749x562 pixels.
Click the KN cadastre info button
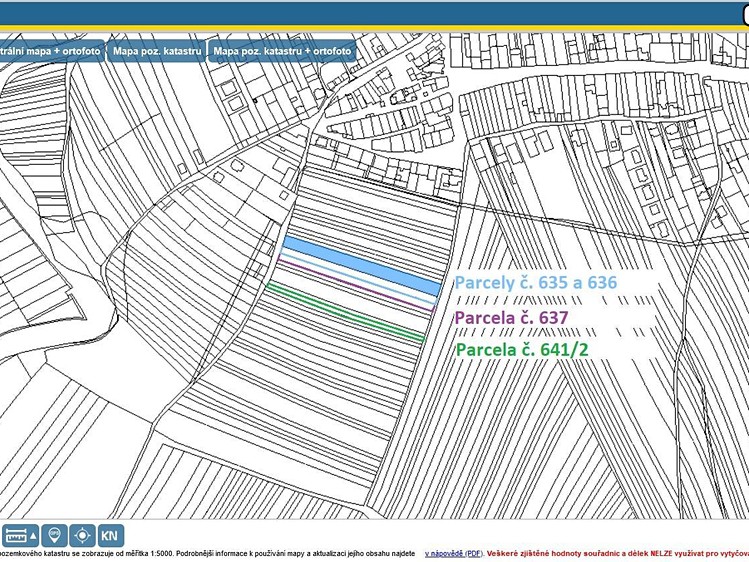pyautogui.click(x=110, y=536)
